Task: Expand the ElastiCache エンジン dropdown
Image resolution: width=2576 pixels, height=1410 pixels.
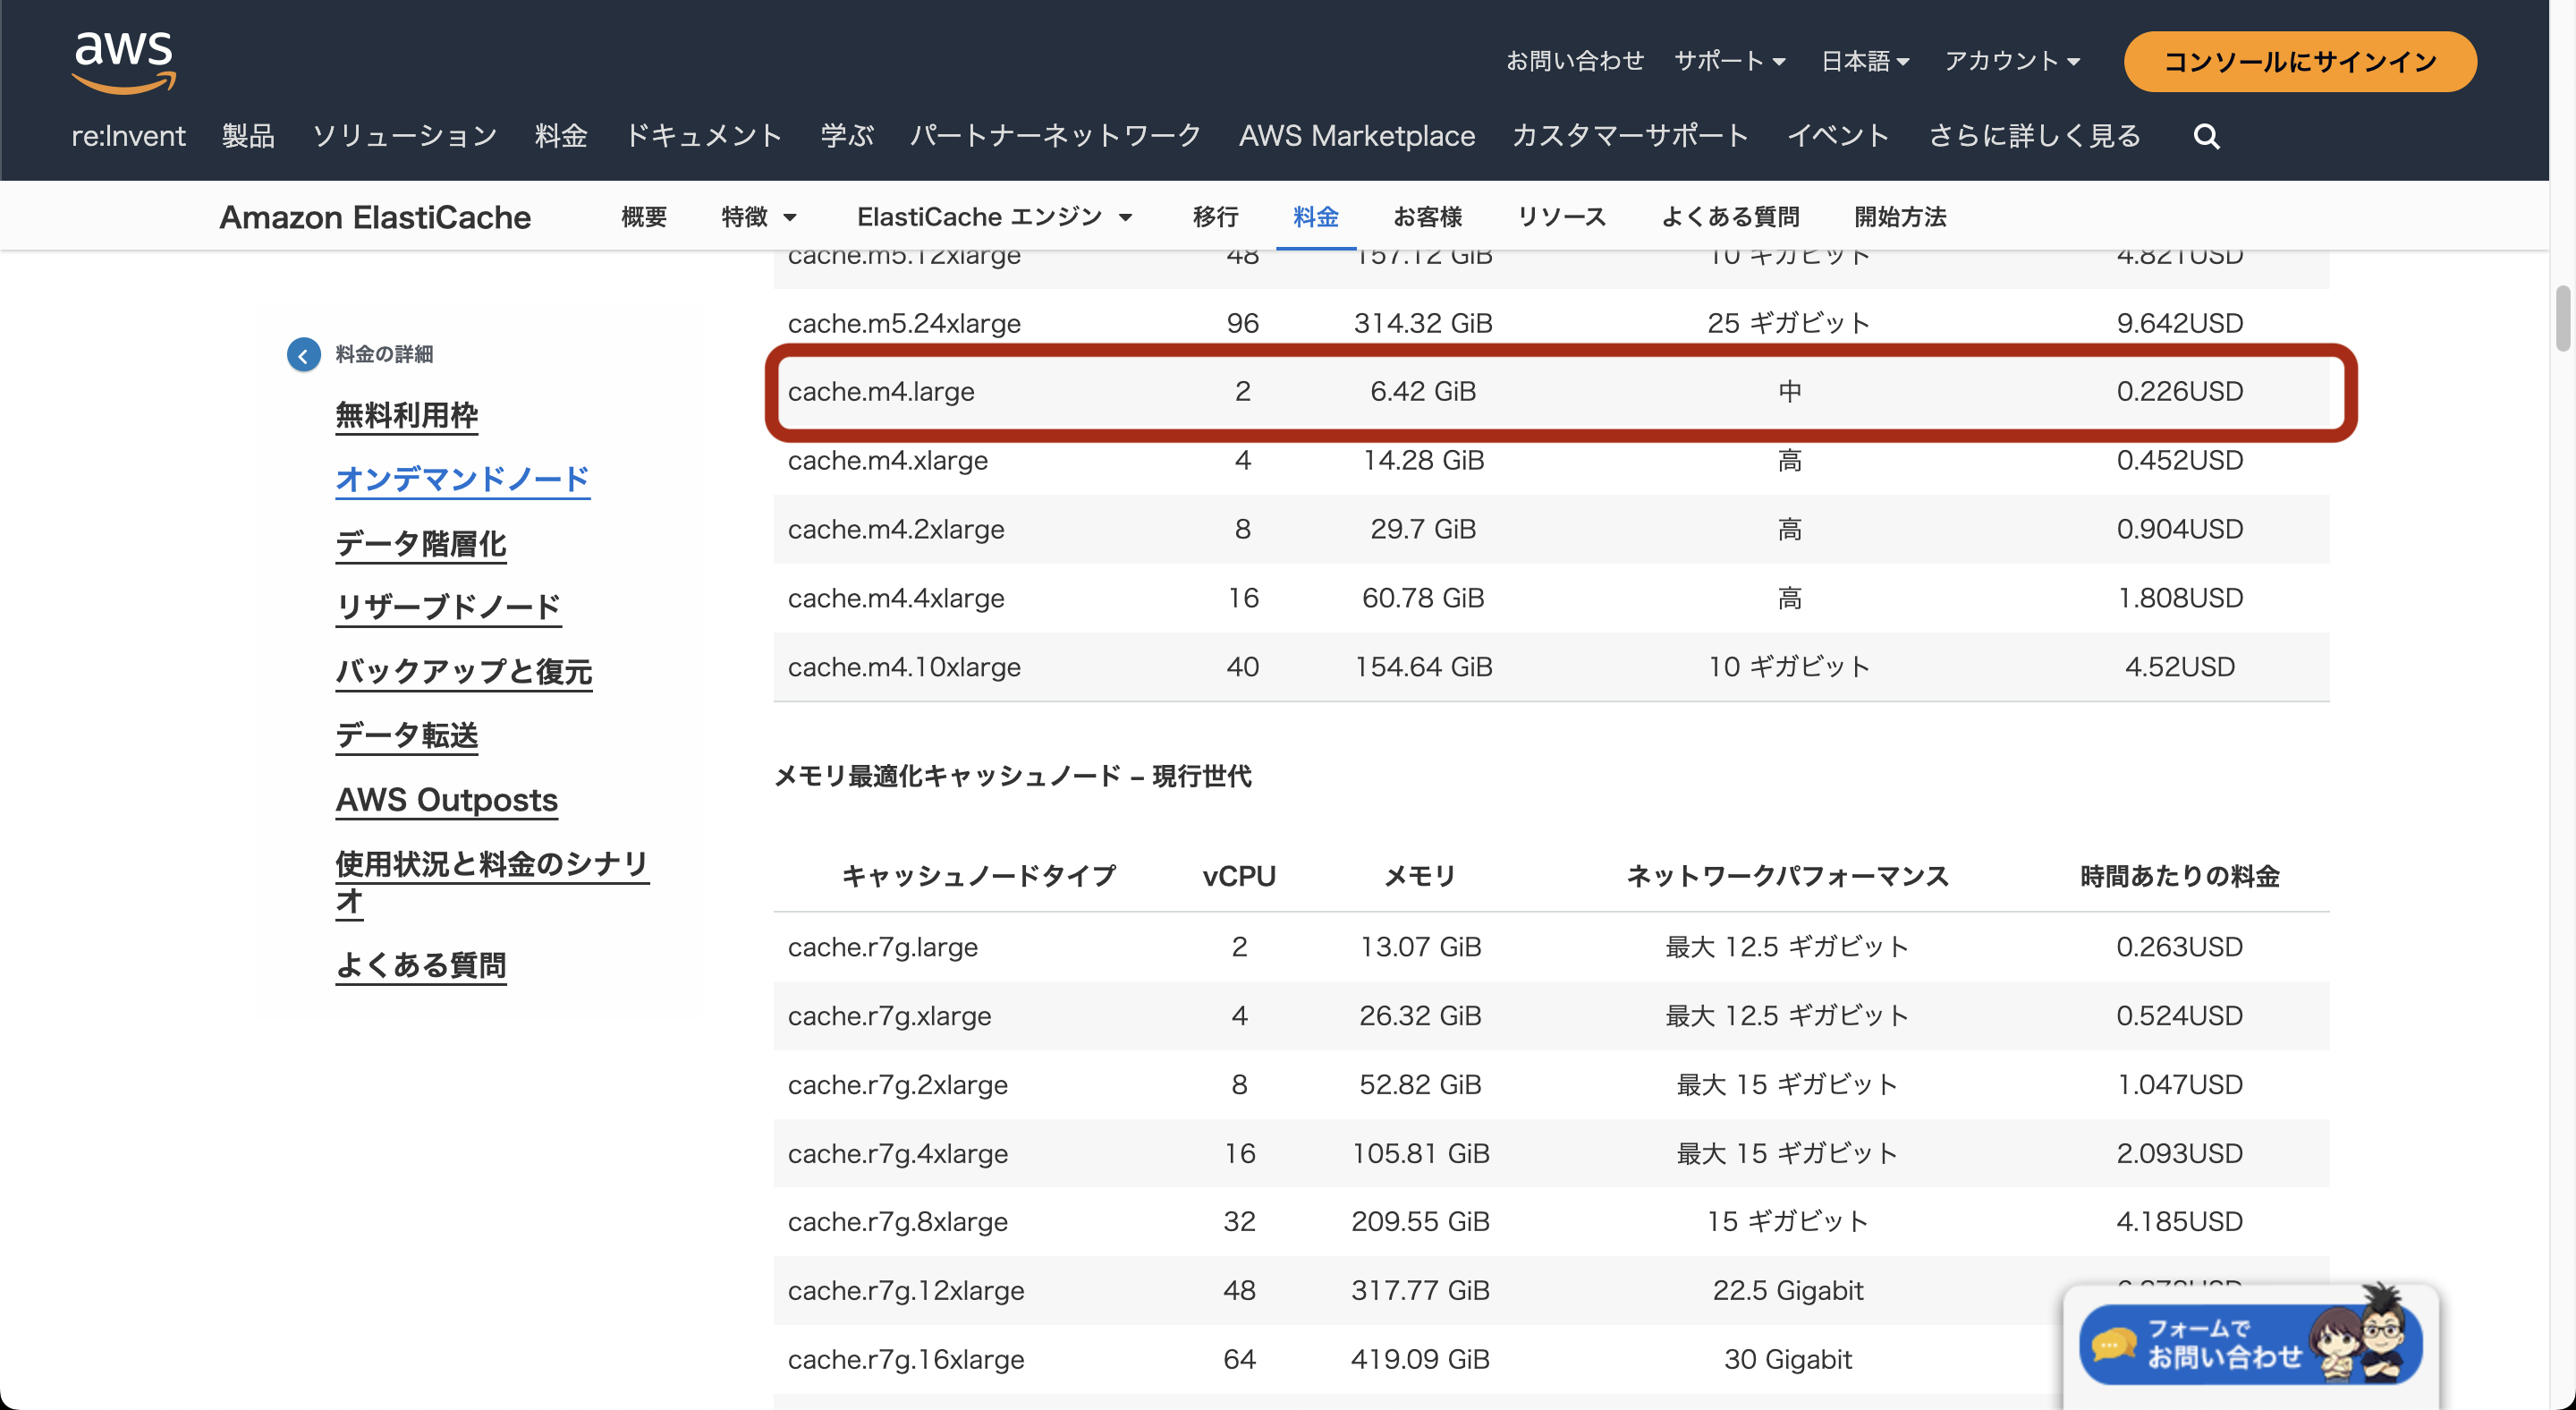Action: 993,217
